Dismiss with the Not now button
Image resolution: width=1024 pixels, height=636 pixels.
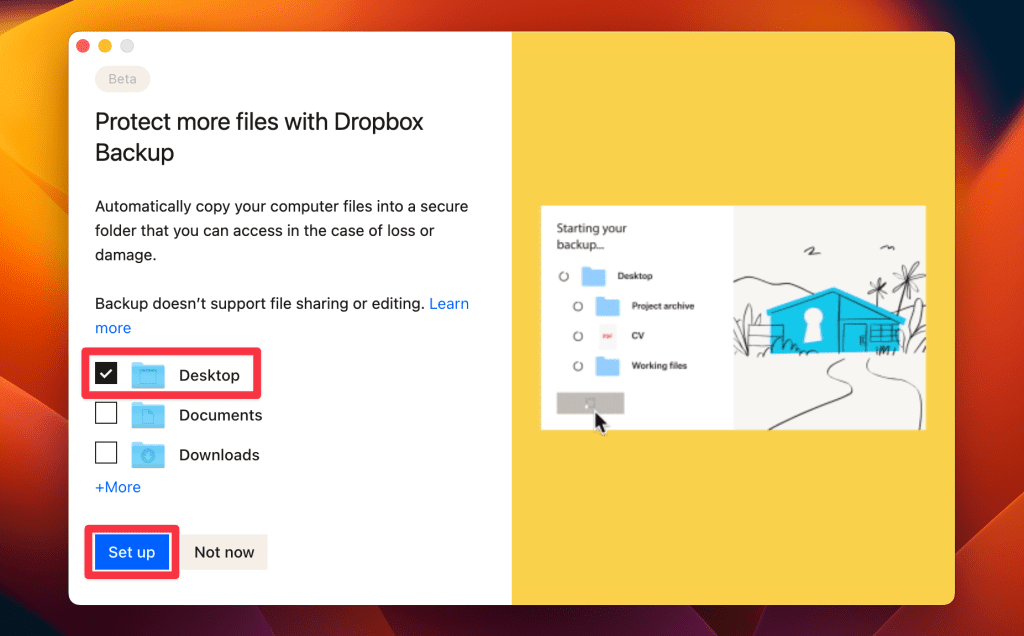(x=224, y=552)
